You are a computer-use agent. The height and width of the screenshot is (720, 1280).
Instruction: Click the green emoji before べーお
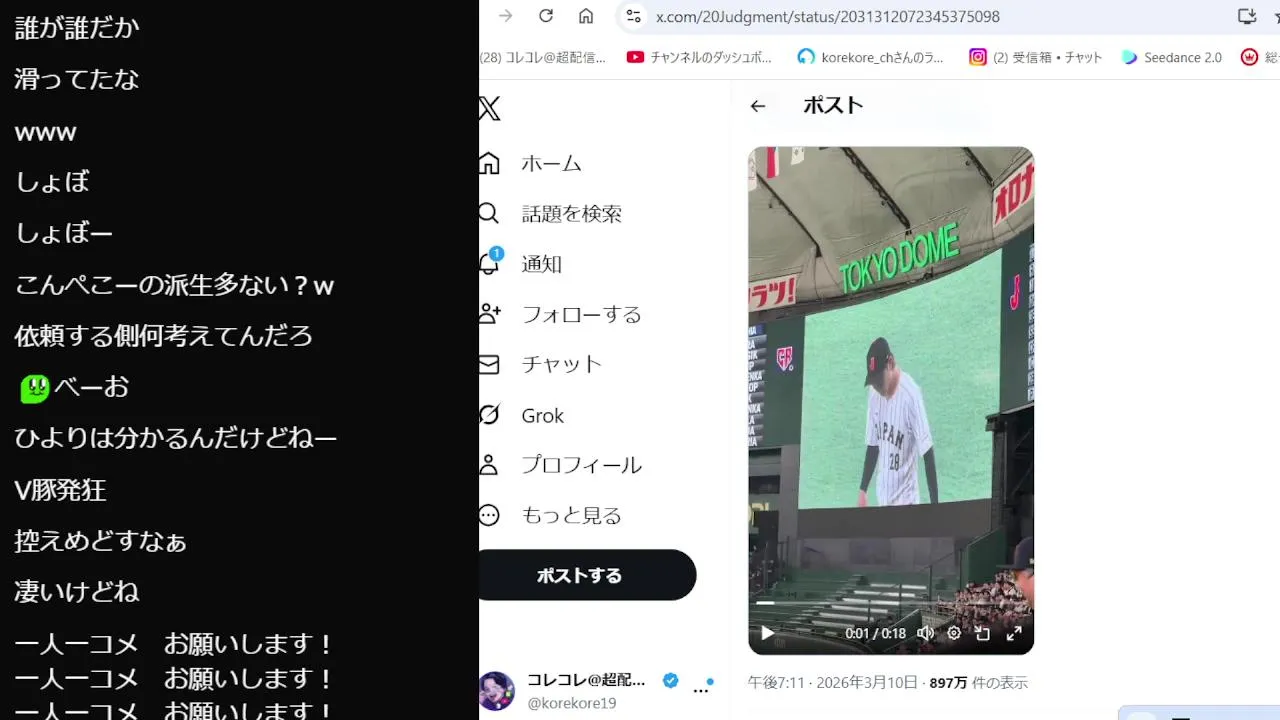coord(34,388)
